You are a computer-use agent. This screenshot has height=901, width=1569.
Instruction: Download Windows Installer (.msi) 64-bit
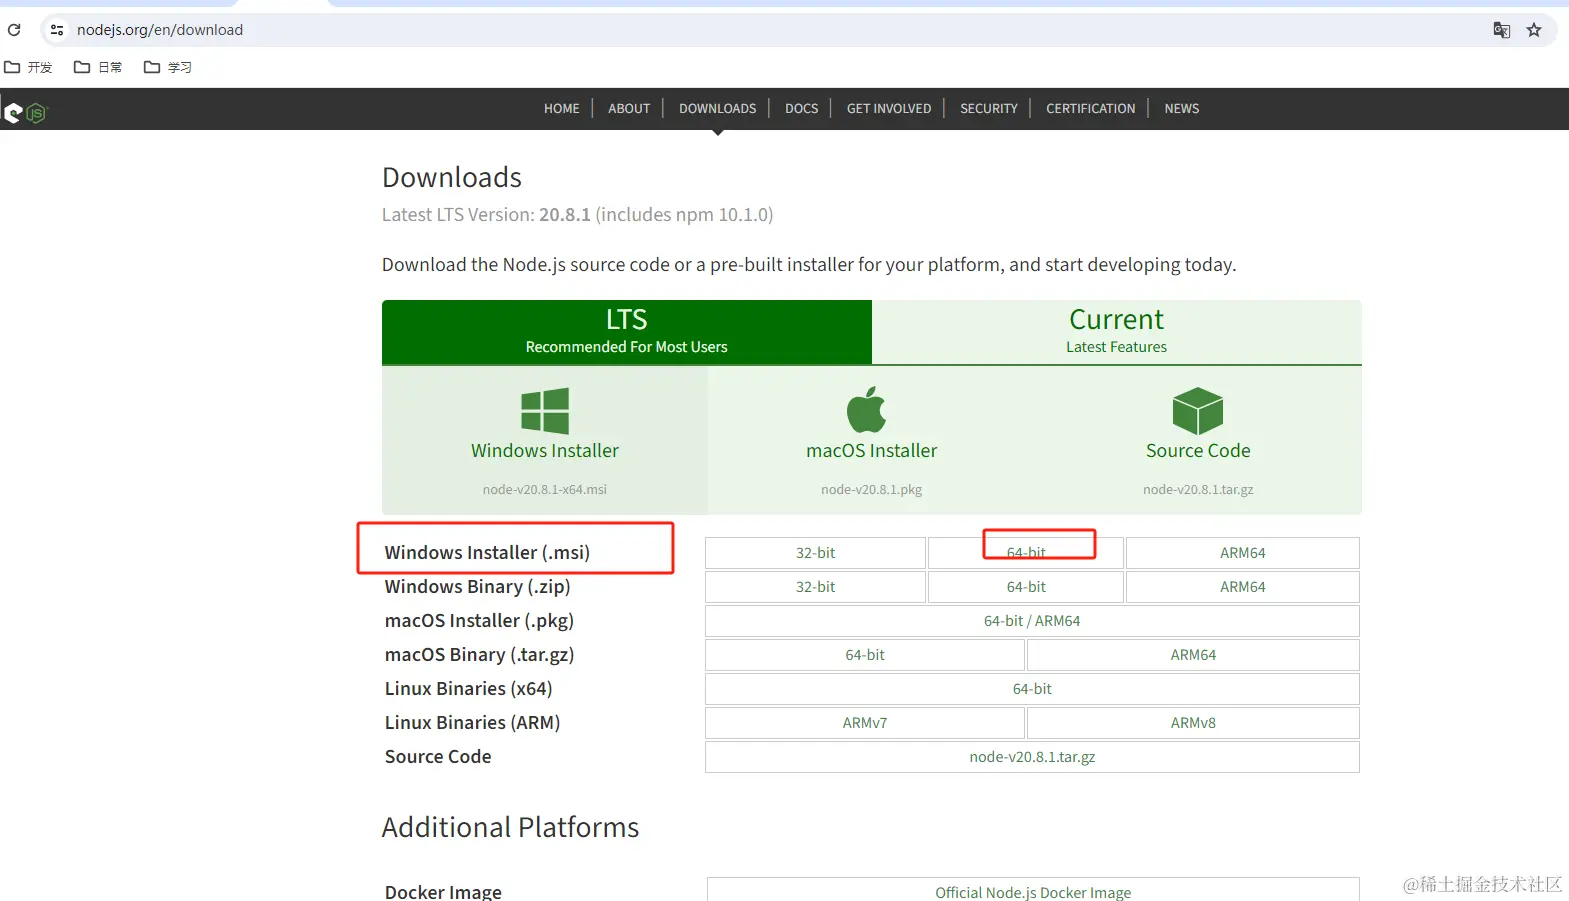[1026, 553]
